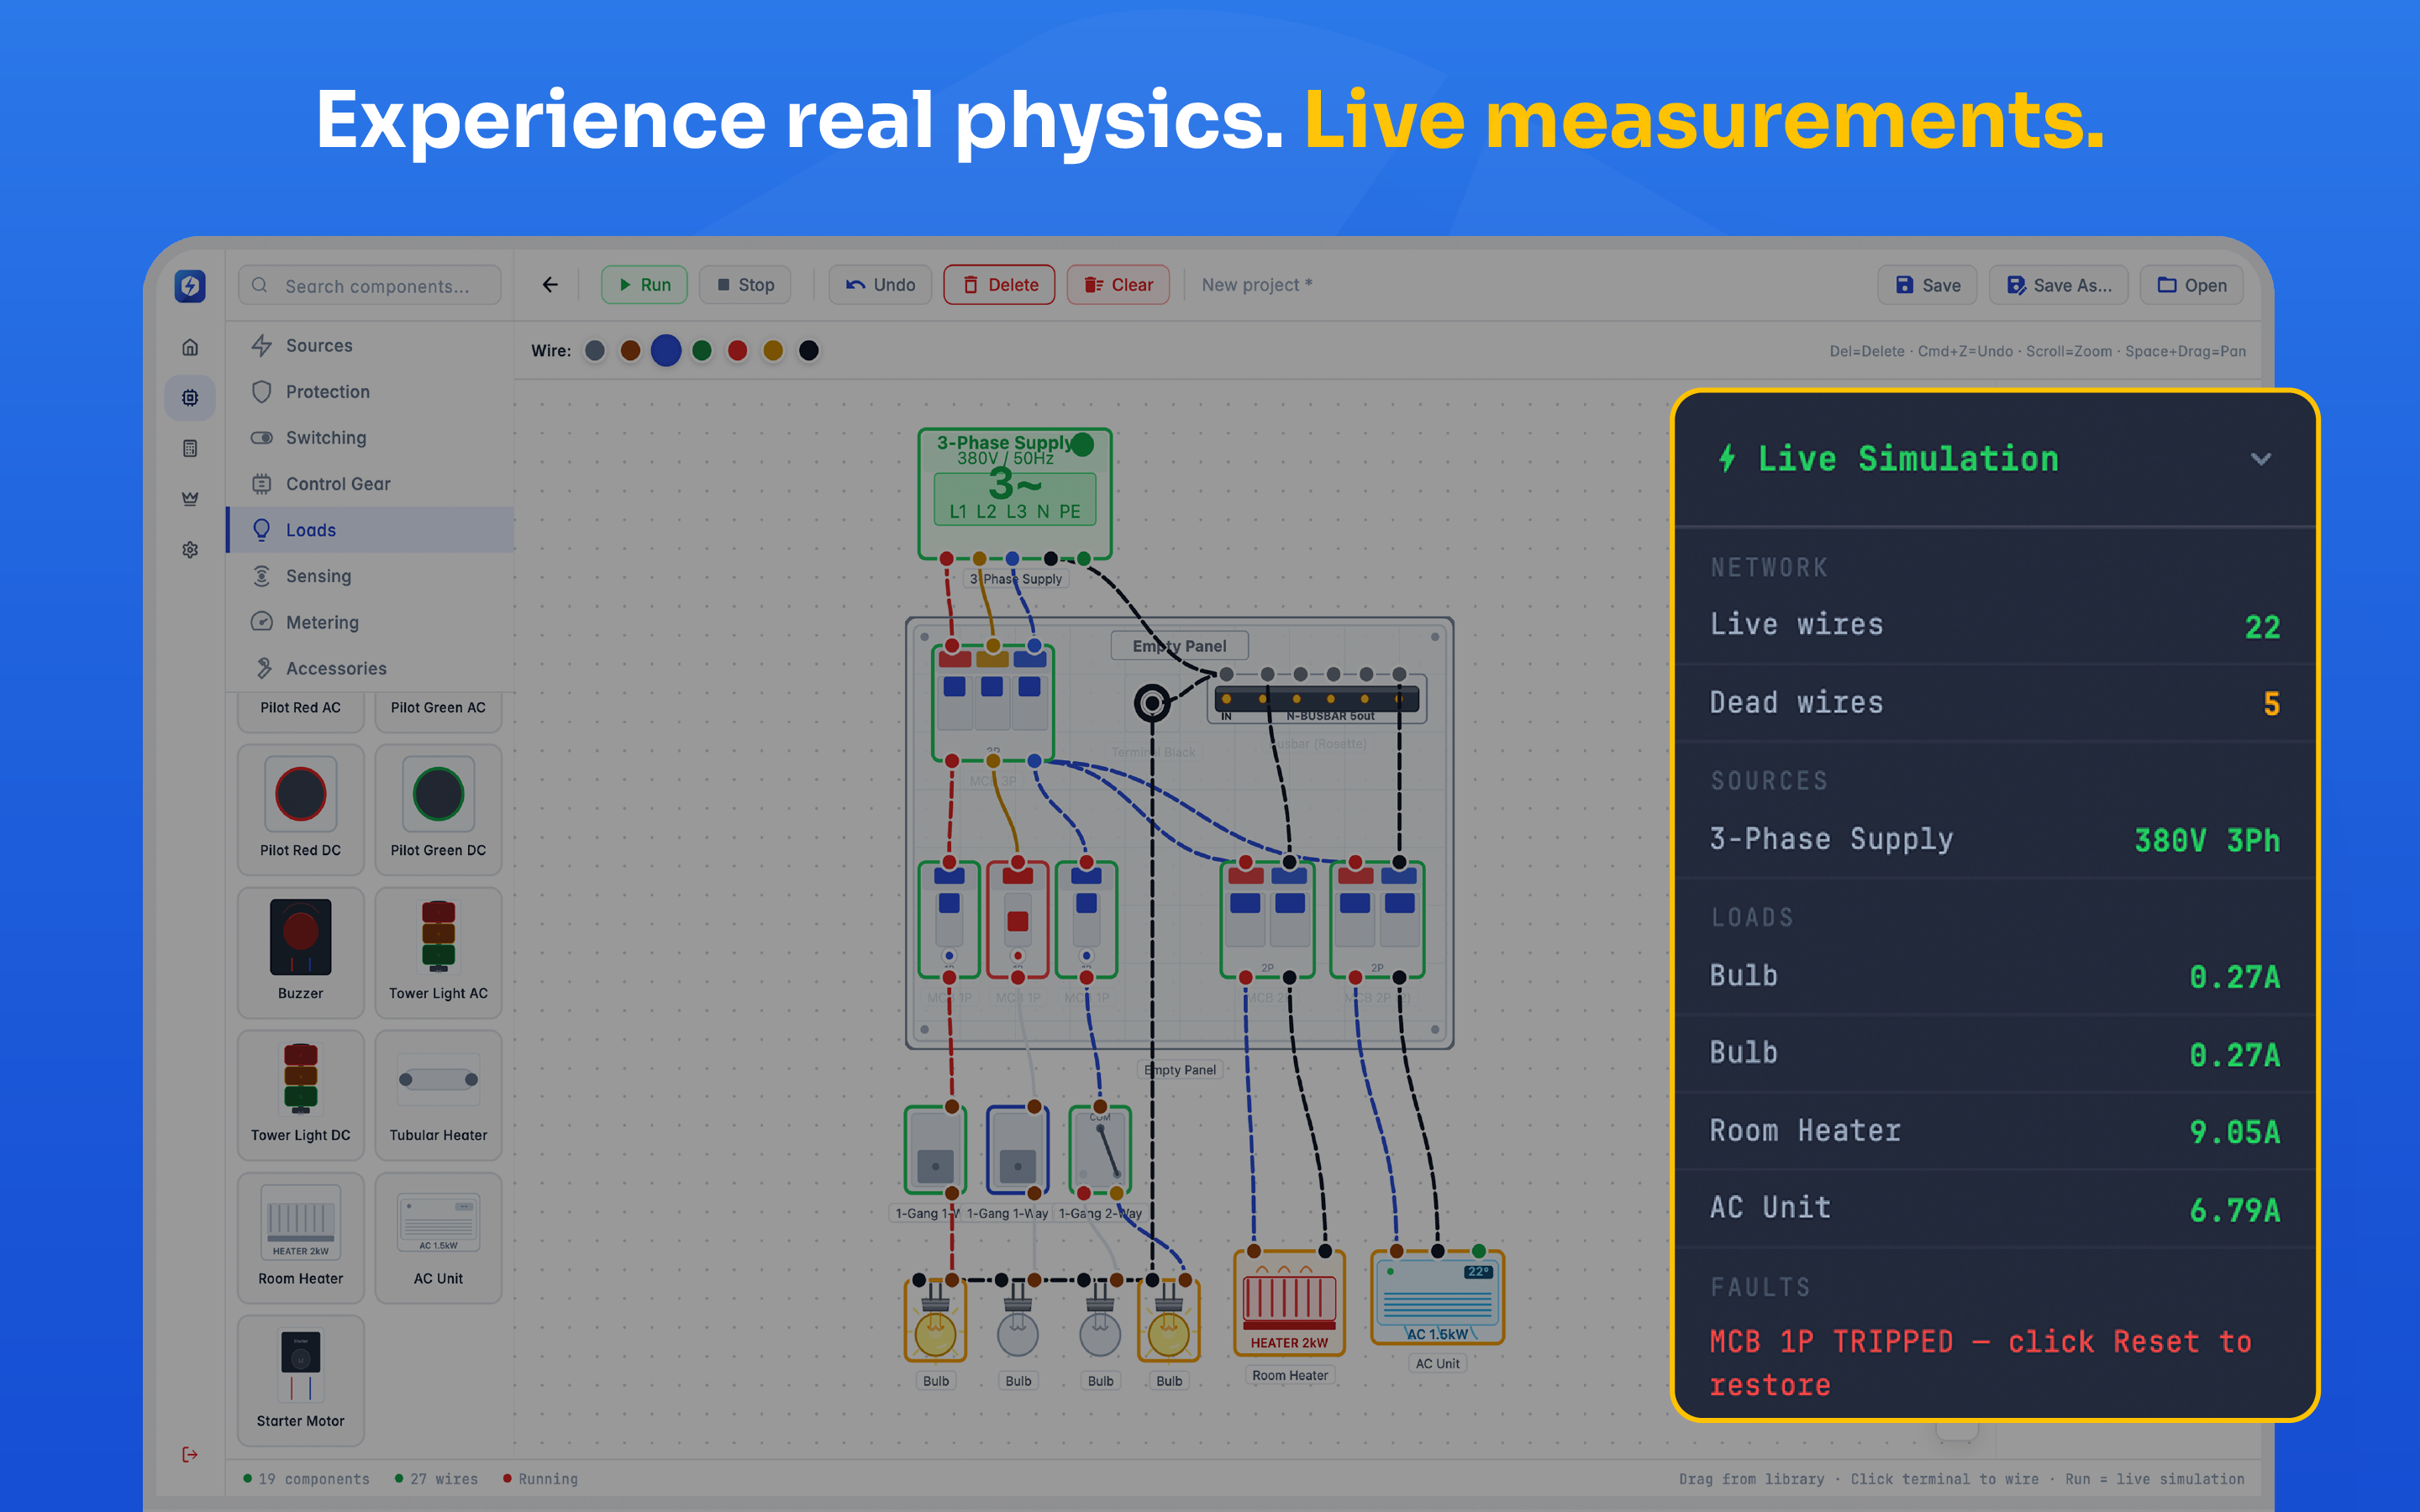2420x1512 pixels.
Task: Click the red Delete button
Action: (x=999, y=285)
